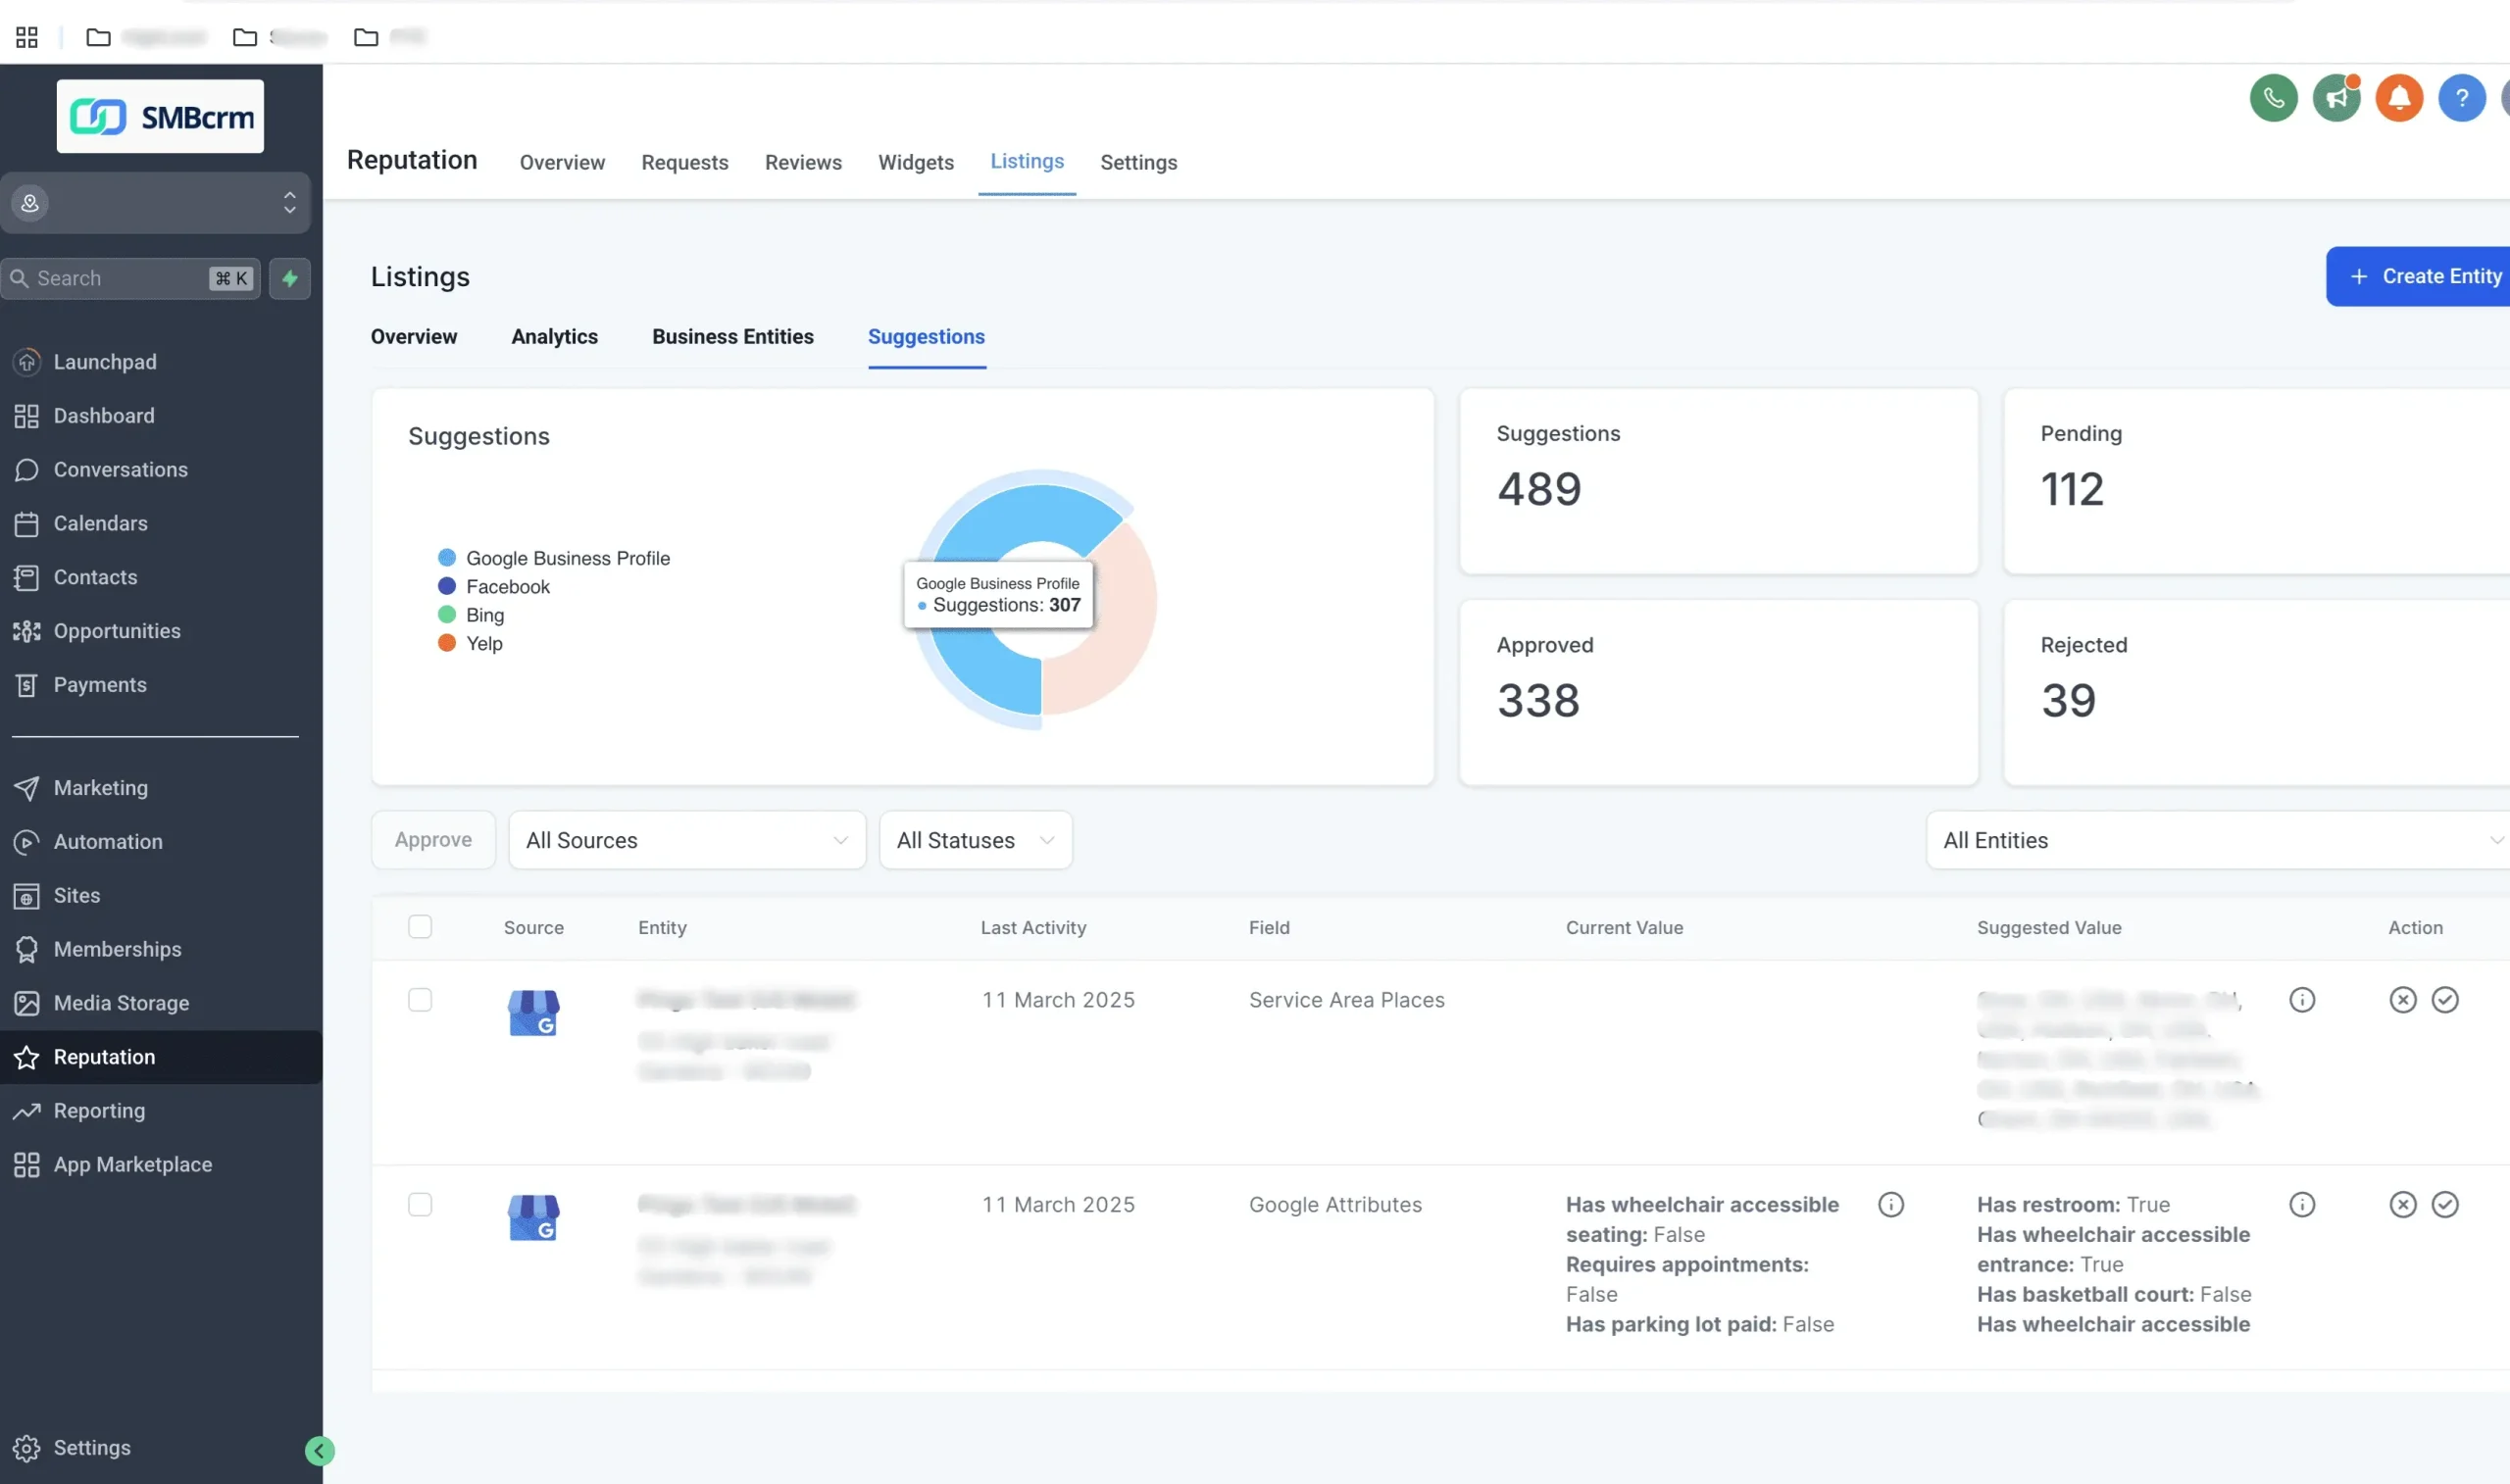
Task: Open the orange notifications bell
Action: 2399,98
